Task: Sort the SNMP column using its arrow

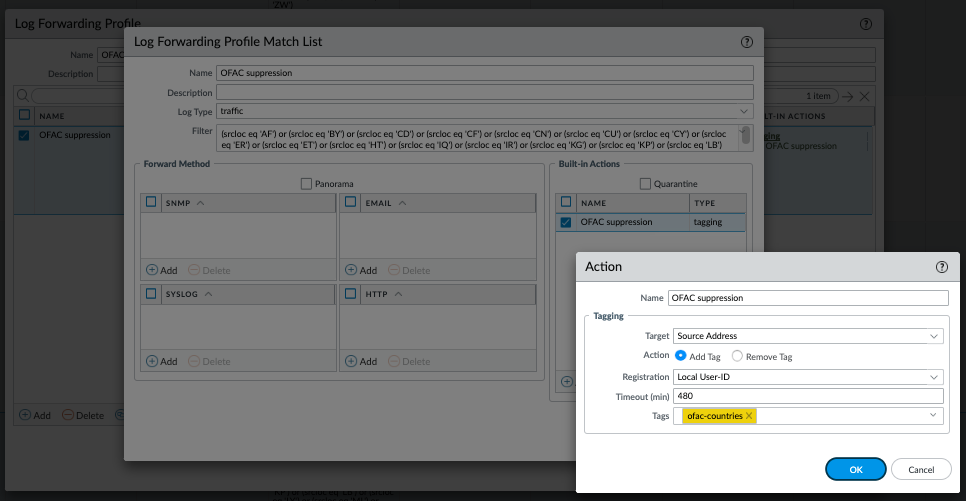Action: [x=200, y=203]
